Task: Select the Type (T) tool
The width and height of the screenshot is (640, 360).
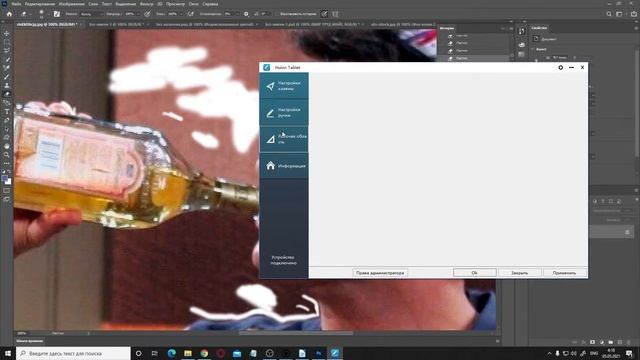Action: tap(7, 111)
